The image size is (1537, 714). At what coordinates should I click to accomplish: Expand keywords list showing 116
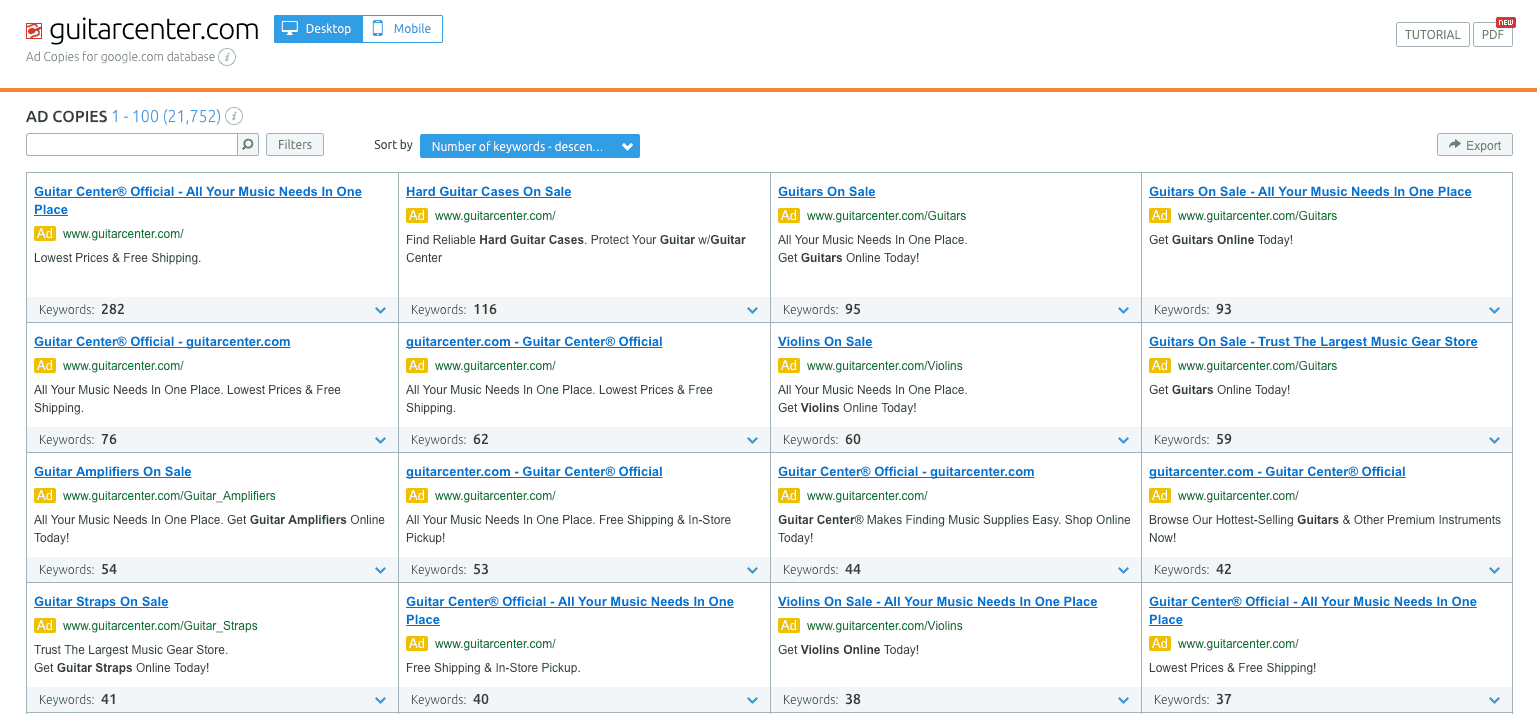pyautogui.click(x=752, y=310)
